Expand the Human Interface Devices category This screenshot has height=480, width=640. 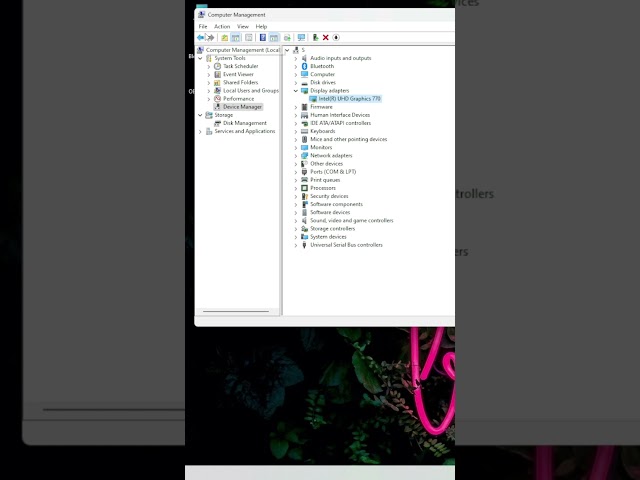[296, 115]
